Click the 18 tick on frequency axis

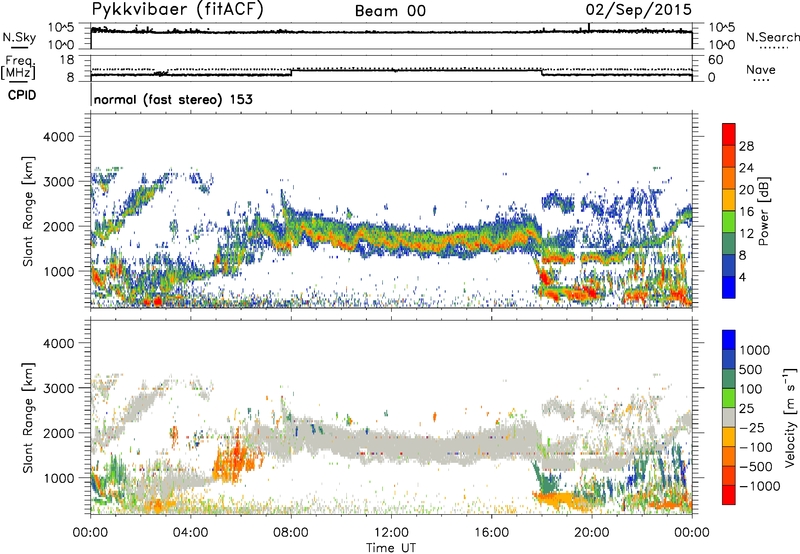(x=67, y=60)
